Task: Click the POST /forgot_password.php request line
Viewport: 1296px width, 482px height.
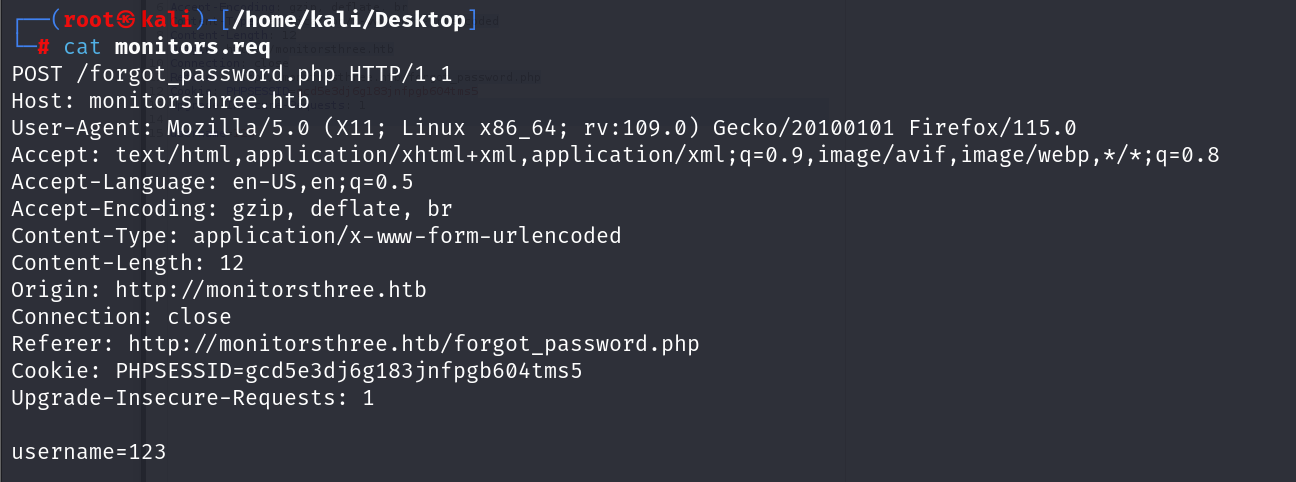Action: coord(232,74)
